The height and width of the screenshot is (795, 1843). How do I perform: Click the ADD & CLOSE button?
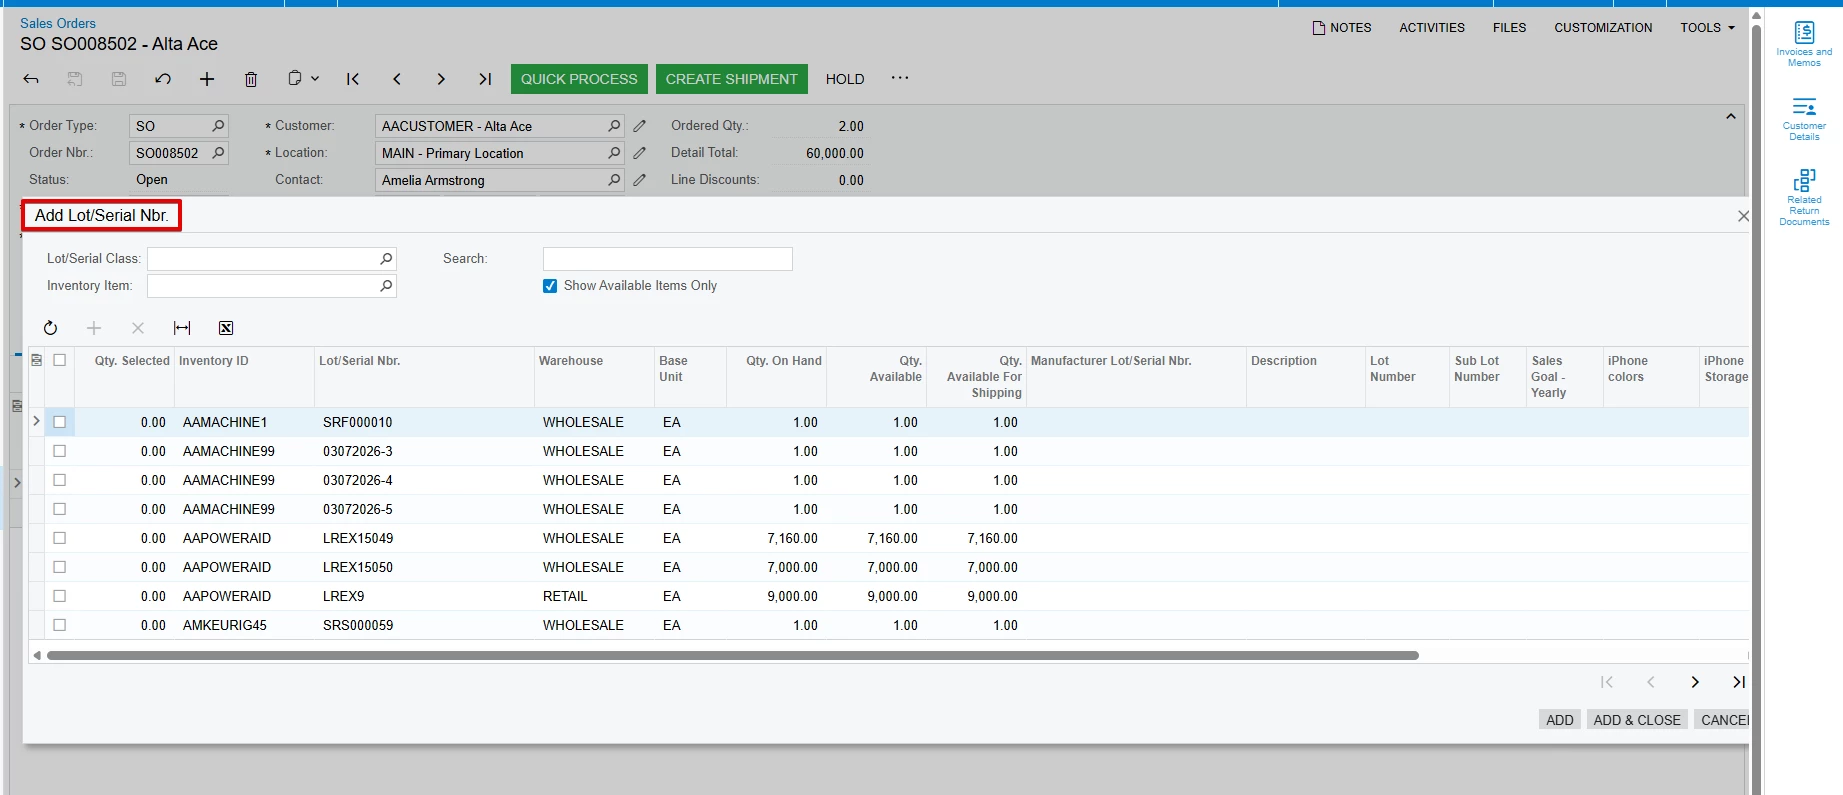coord(1637,720)
